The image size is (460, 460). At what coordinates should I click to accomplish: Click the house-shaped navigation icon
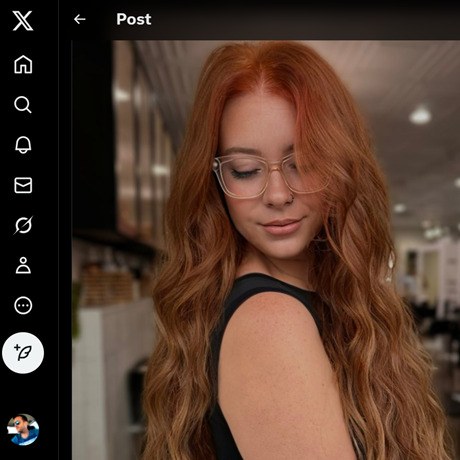point(23,64)
